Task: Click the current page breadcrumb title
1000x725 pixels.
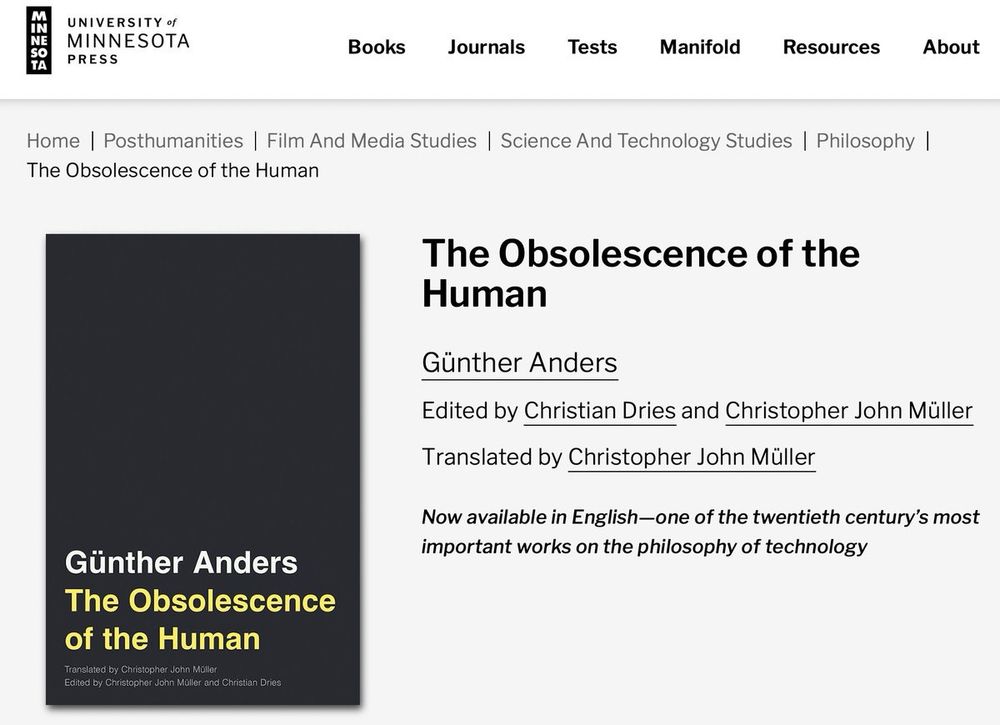Action: (x=173, y=170)
